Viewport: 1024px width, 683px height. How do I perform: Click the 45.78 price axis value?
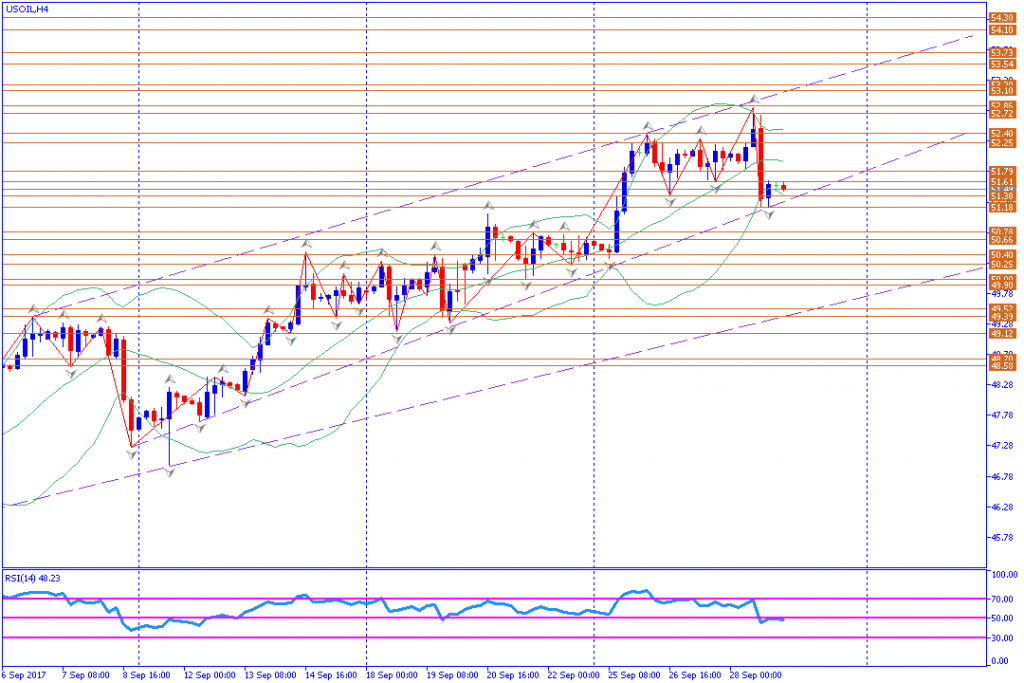1002,537
